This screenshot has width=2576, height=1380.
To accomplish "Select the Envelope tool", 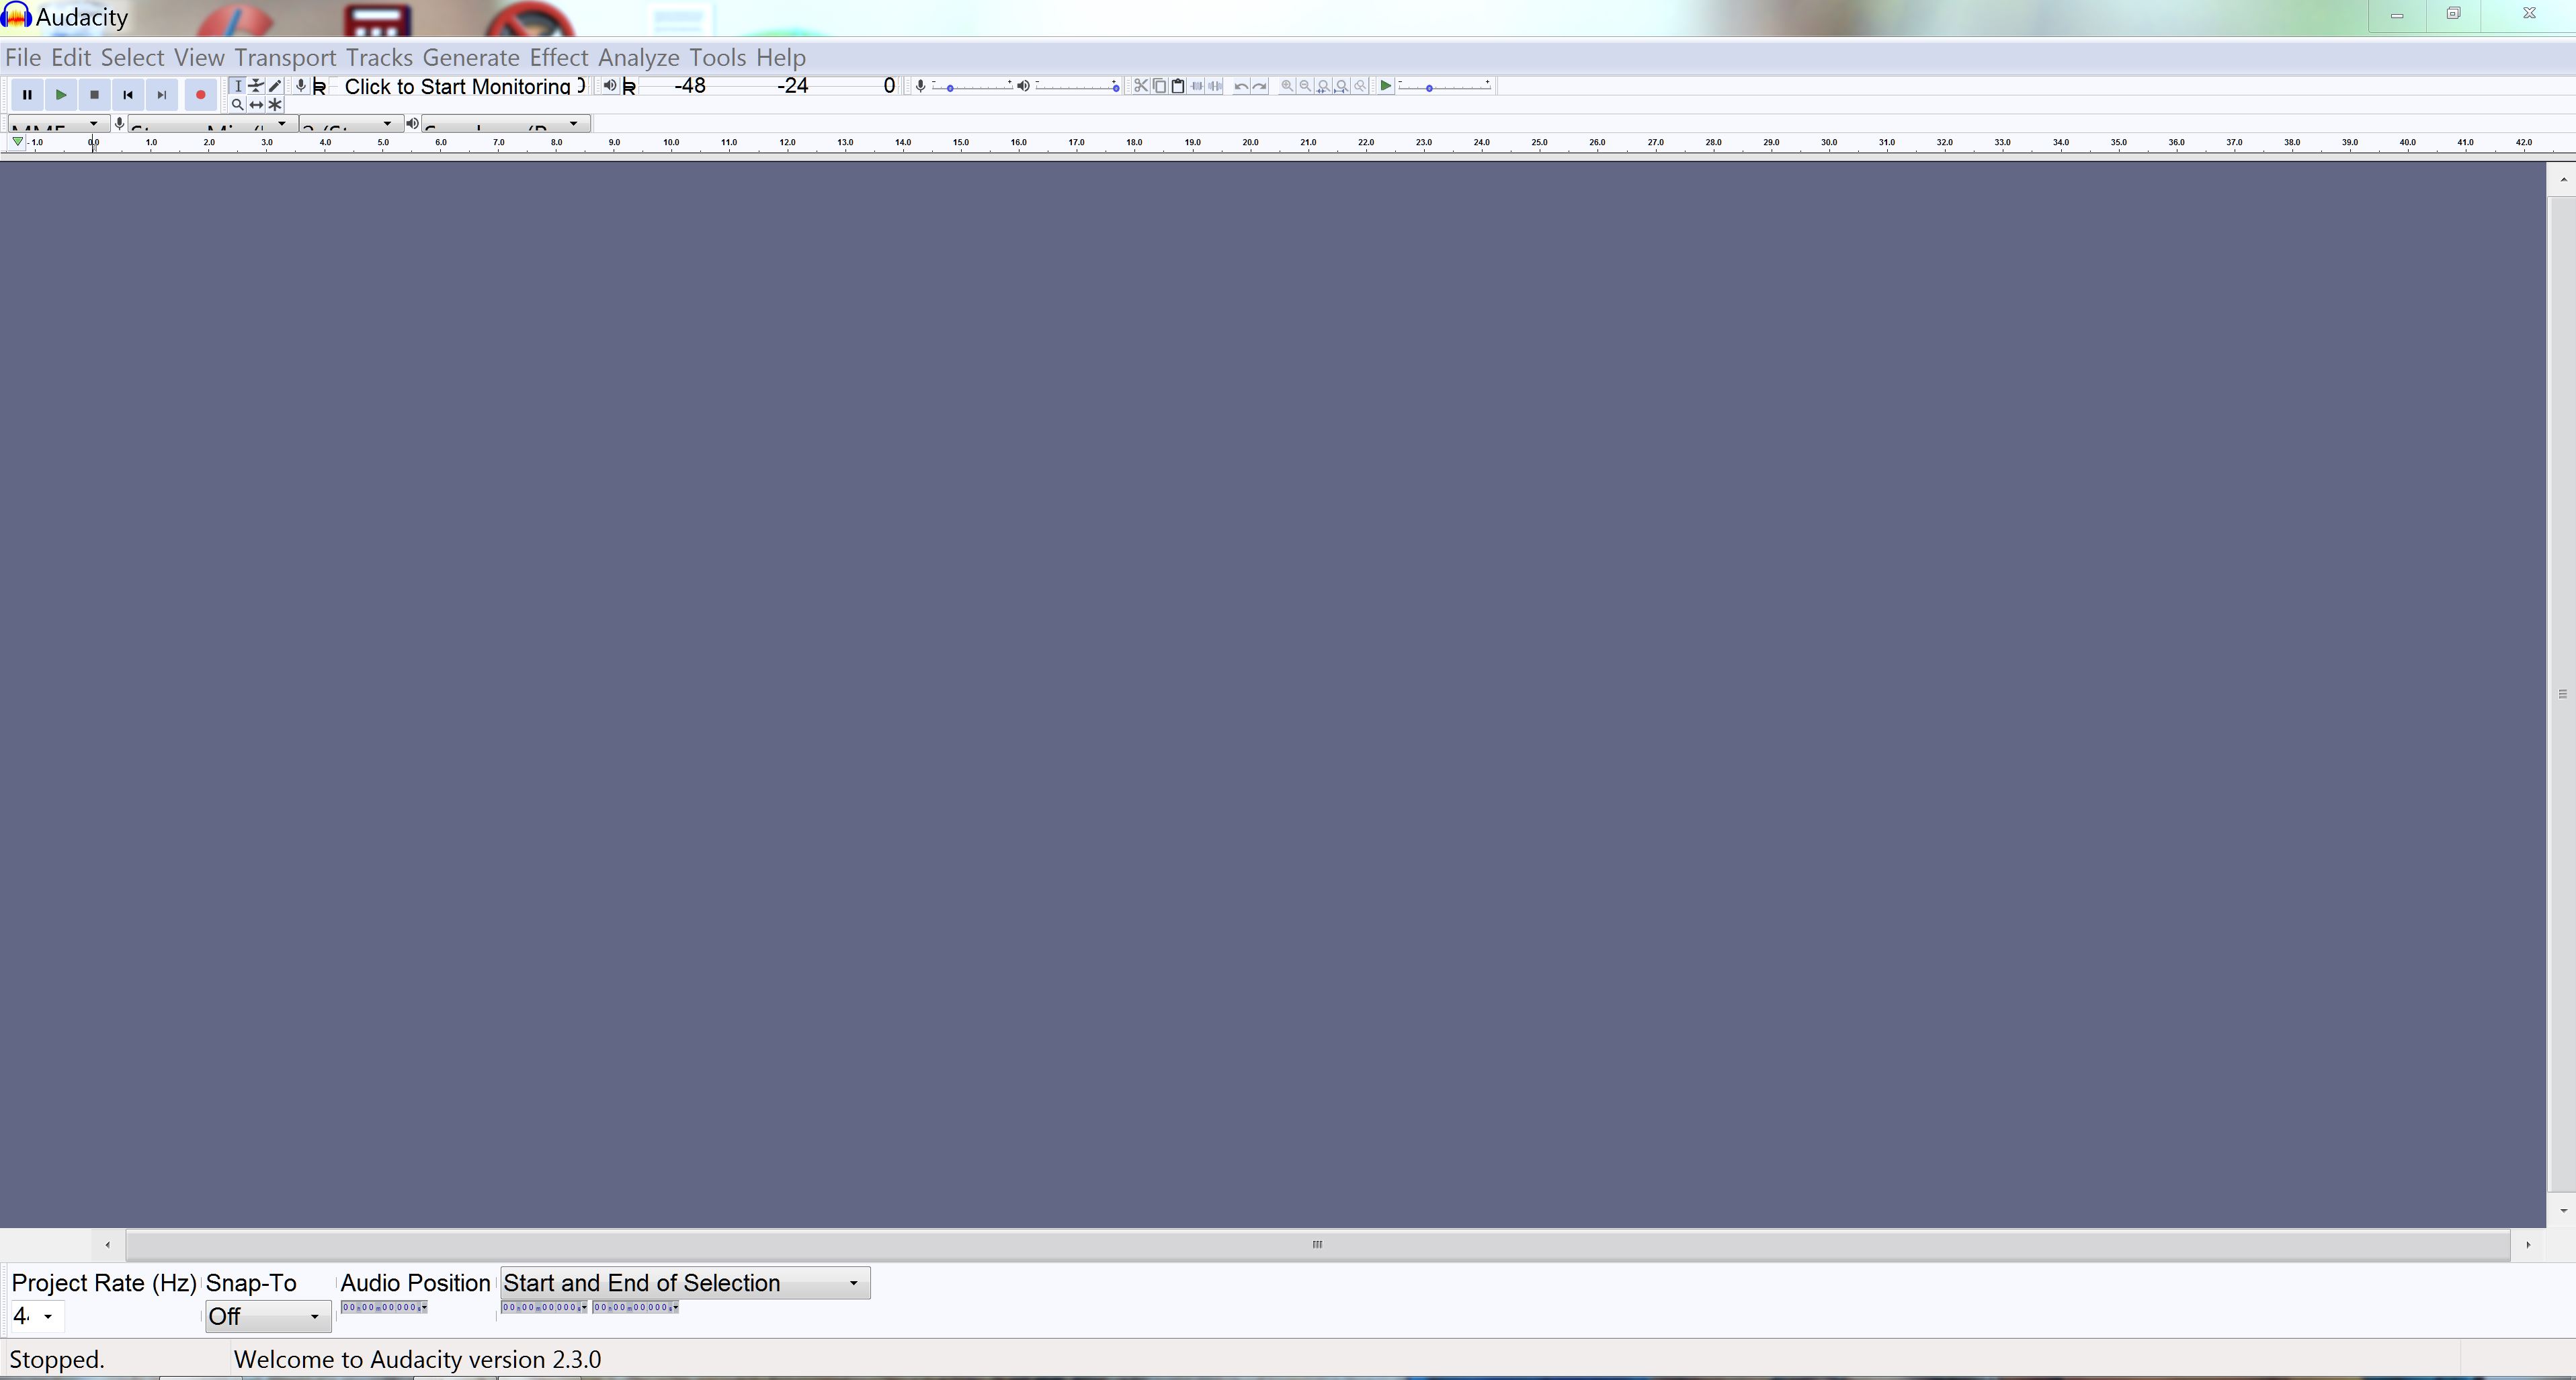I will pos(256,86).
